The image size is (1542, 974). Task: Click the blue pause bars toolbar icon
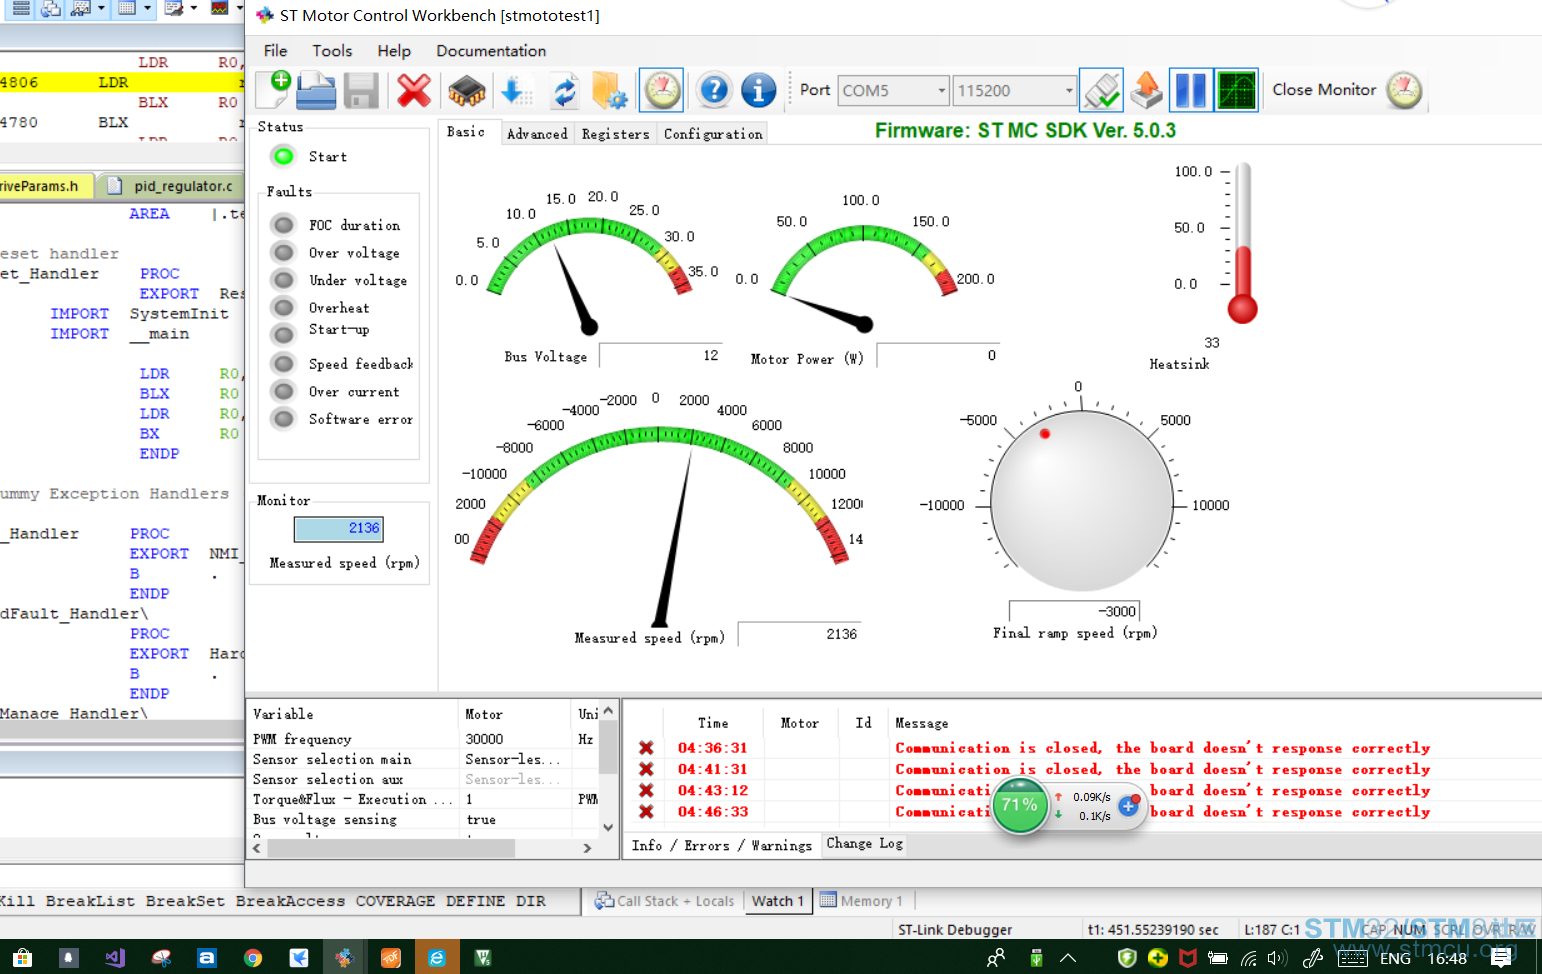(x=1190, y=90)
